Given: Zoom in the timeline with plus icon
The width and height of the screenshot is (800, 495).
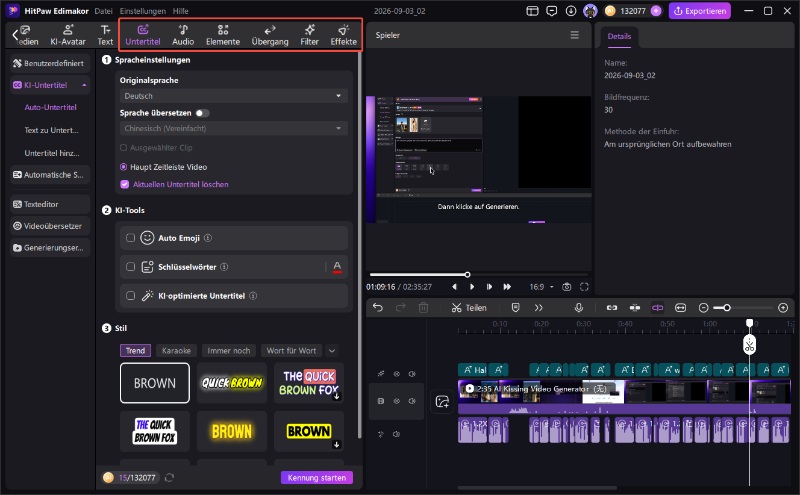Looking at the screenshot, I should 783,308.
